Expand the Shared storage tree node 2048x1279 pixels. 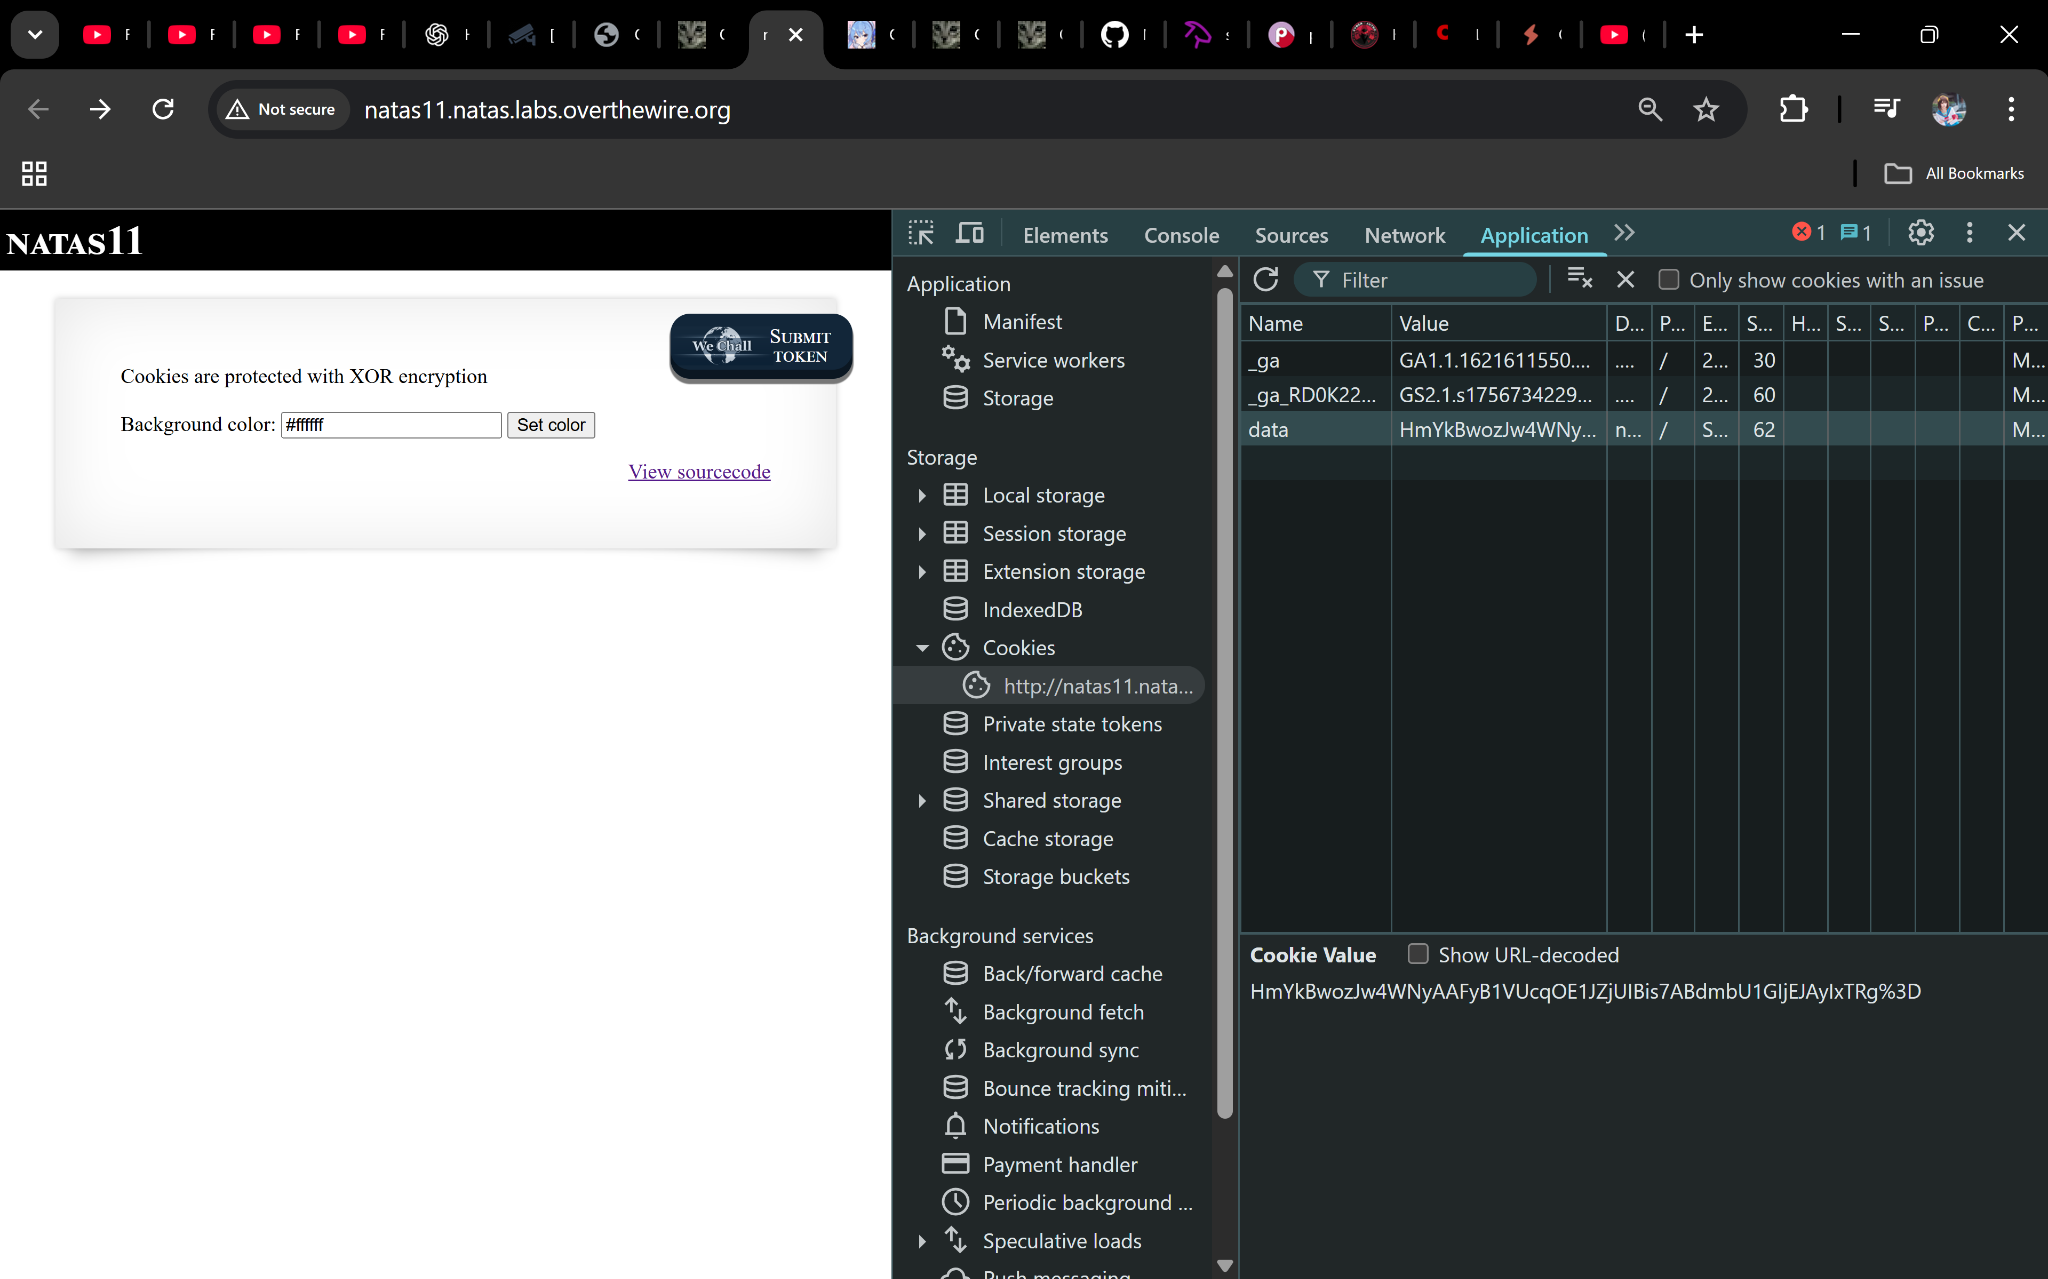pos(922,801)
